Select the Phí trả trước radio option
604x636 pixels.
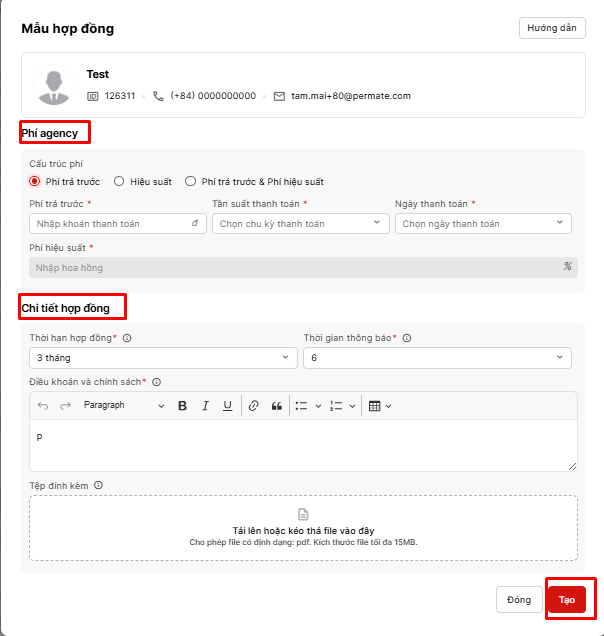(x=35, y=182)
